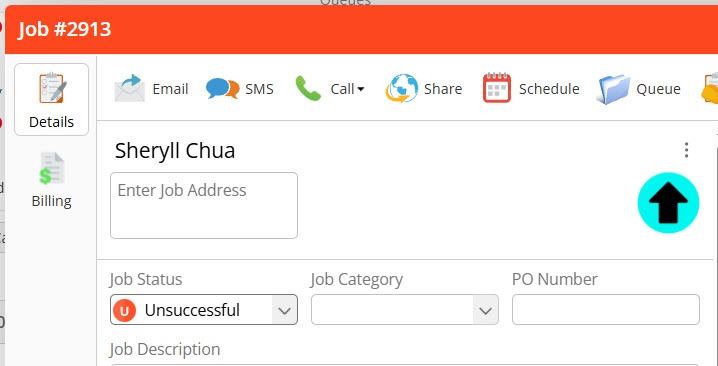Screen dimensions: 718x366
Task: Open the Schedule calendar icon
Action: coord(497,87)
